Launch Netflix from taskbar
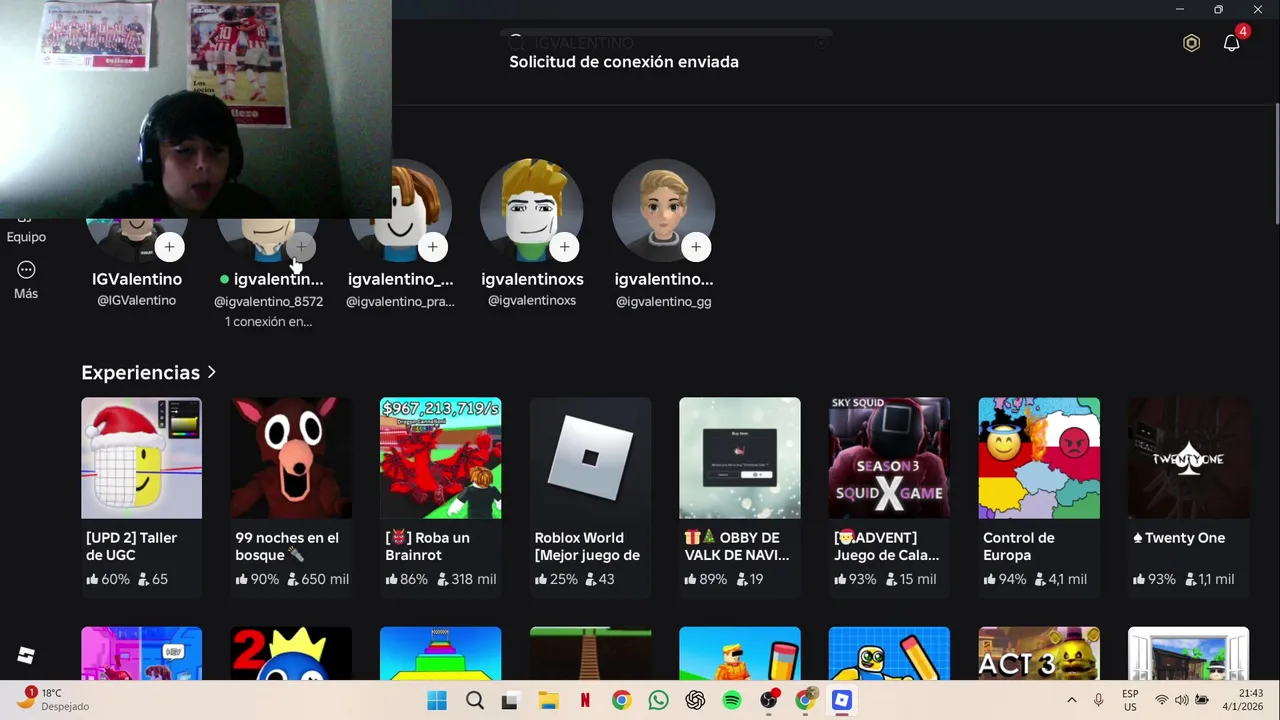1280x720 pixels. tap(585, 700)
